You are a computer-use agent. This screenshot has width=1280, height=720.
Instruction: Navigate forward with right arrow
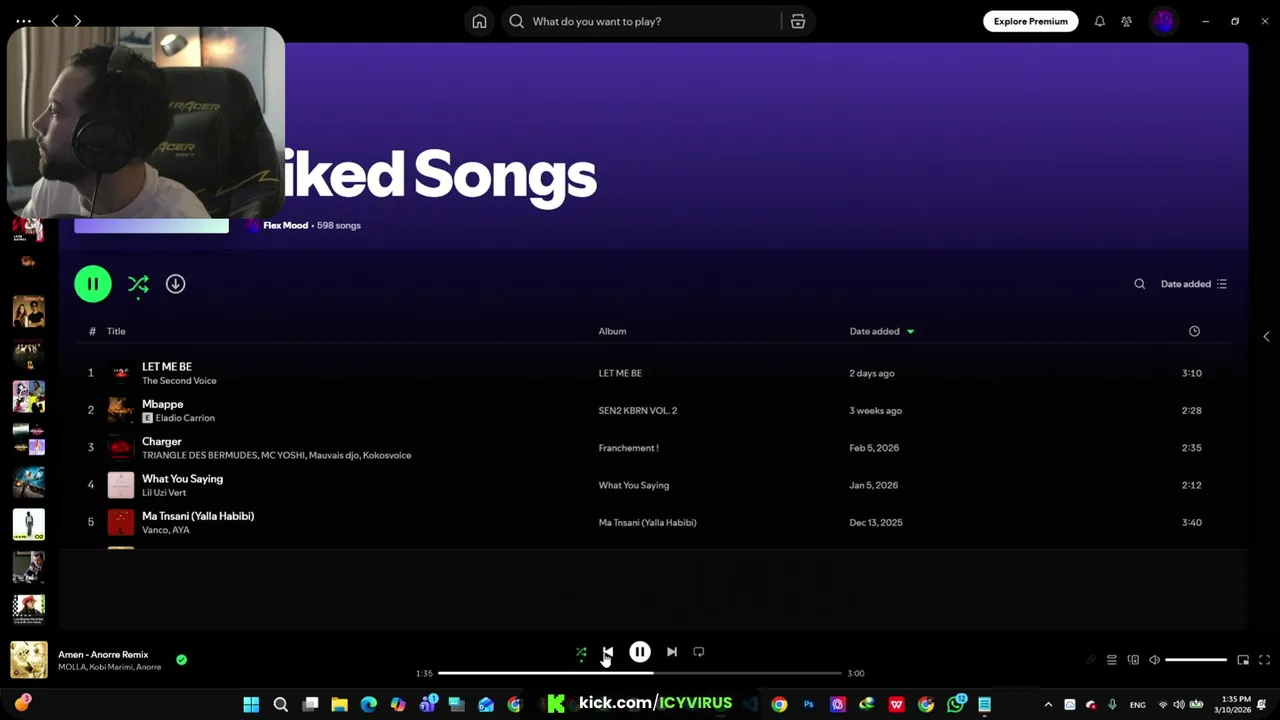[78, 21]
